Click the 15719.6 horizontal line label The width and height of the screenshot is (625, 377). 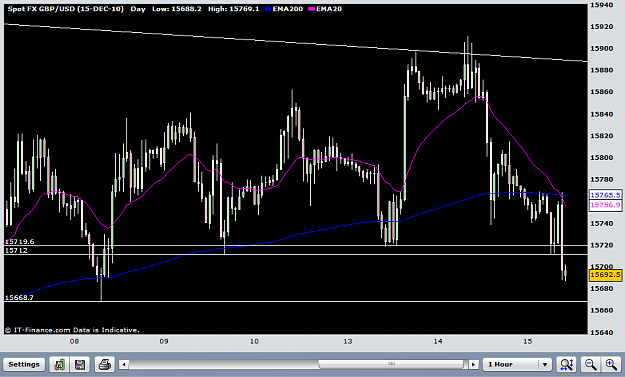point(19,242)
